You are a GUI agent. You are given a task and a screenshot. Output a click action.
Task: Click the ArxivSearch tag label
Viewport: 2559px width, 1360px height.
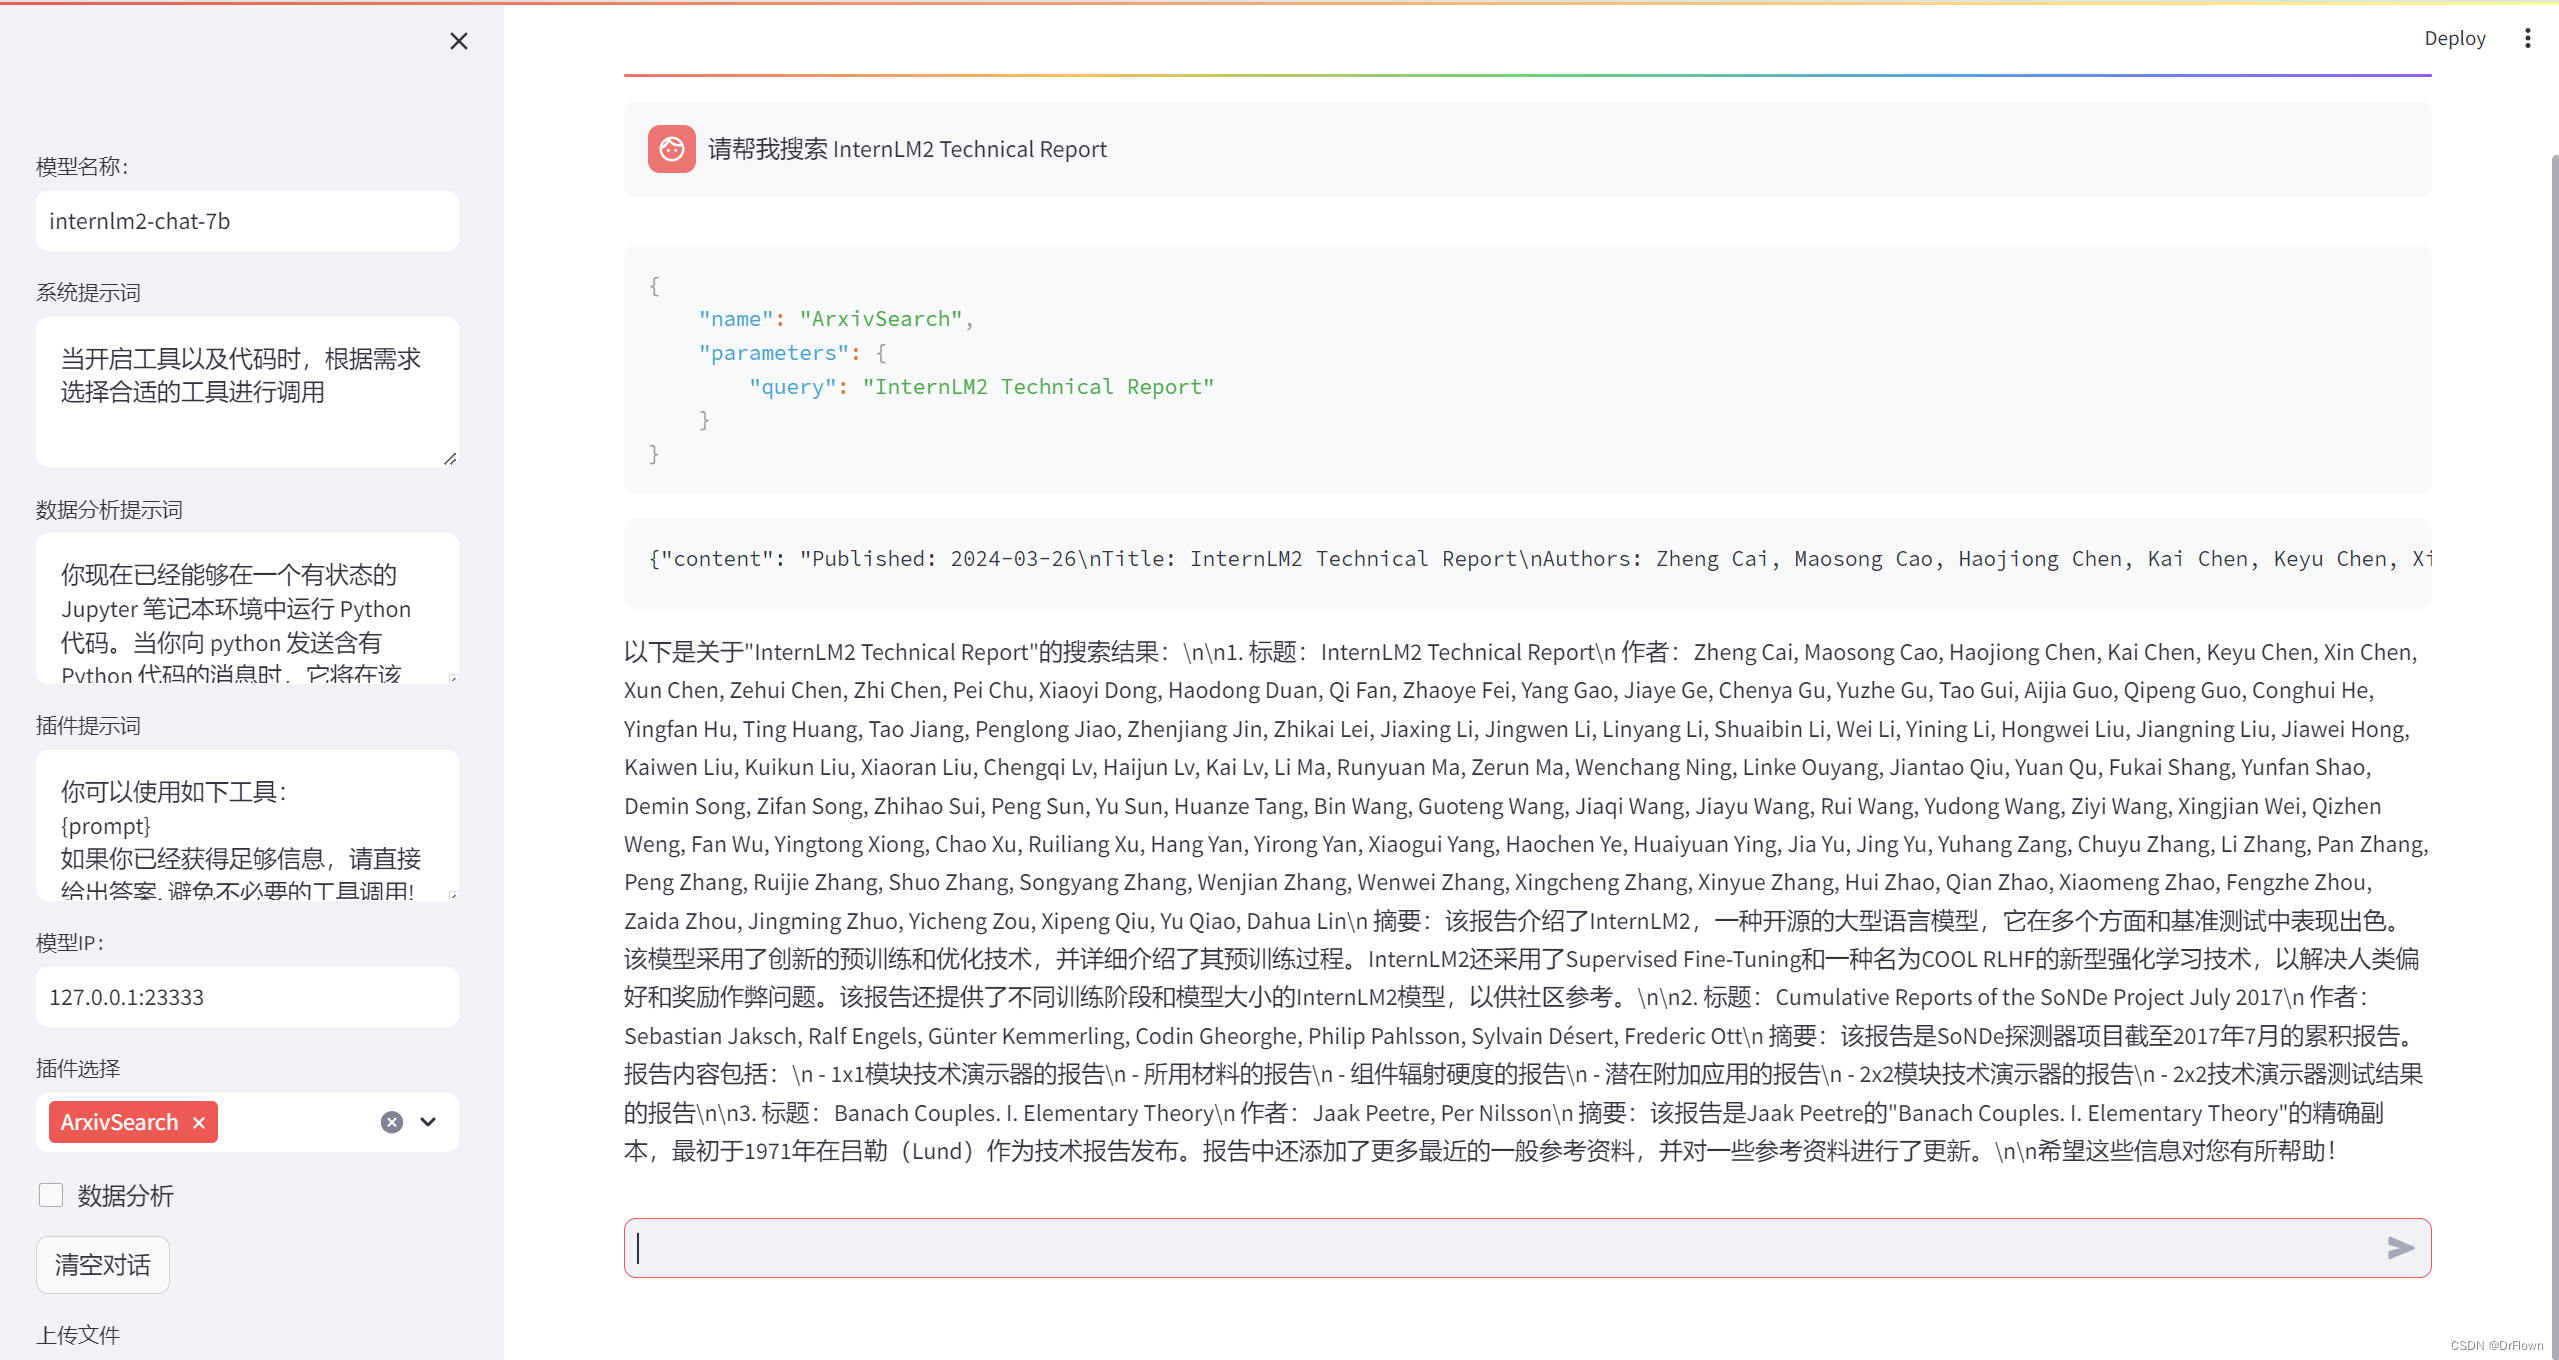pos(119,1122)
